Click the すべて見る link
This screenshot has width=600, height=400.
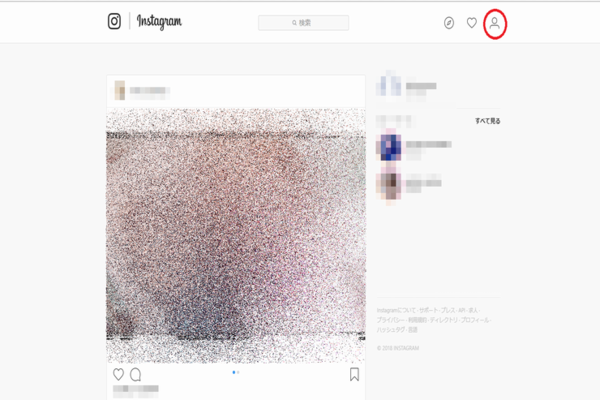tap(488, 121)
